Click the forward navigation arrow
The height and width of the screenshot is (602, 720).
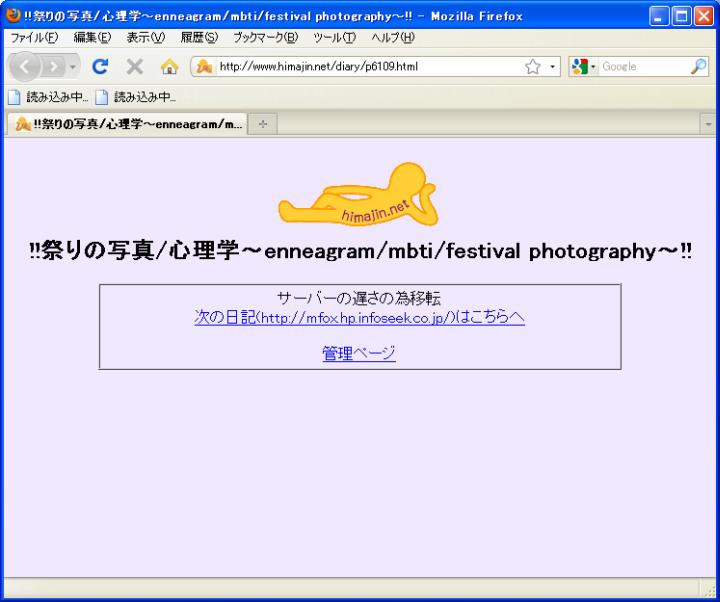click(x=57, y=68)
